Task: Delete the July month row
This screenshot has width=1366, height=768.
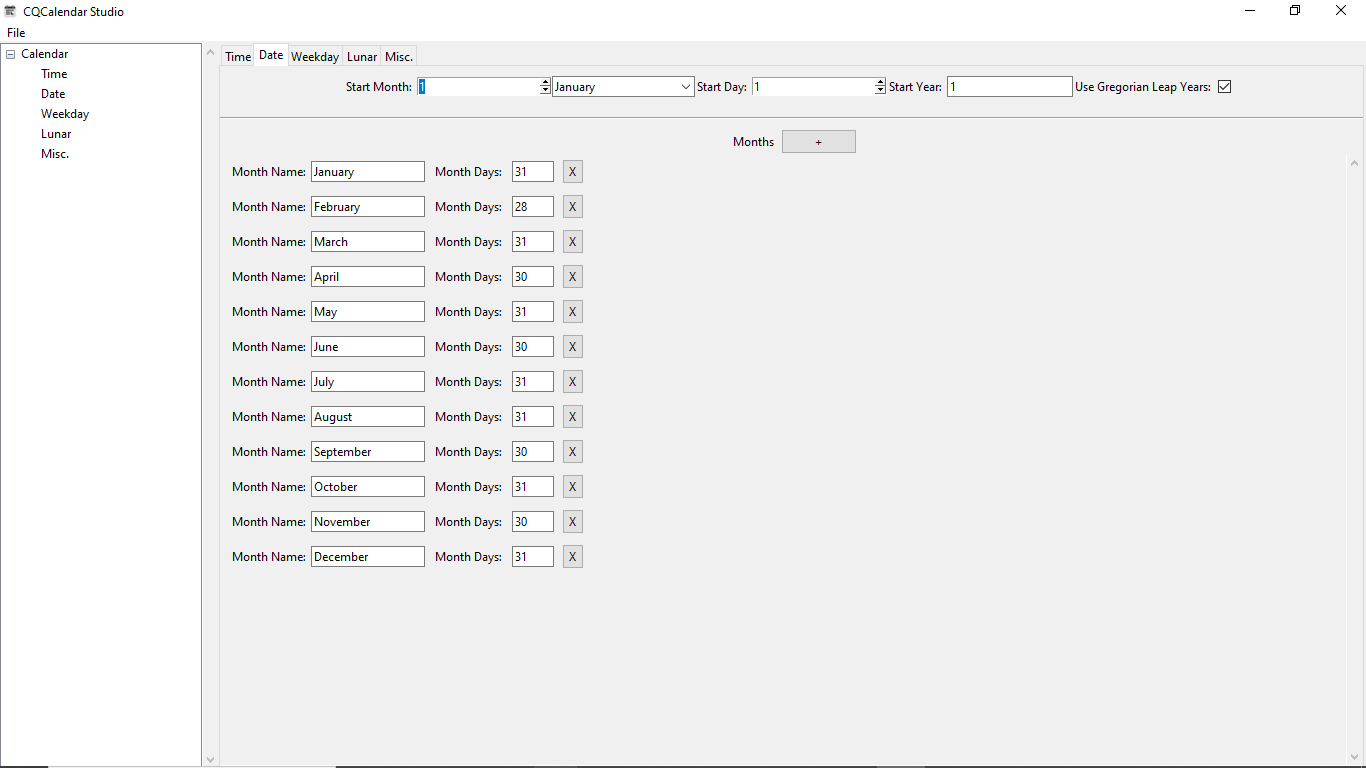Action: point(573,382)
